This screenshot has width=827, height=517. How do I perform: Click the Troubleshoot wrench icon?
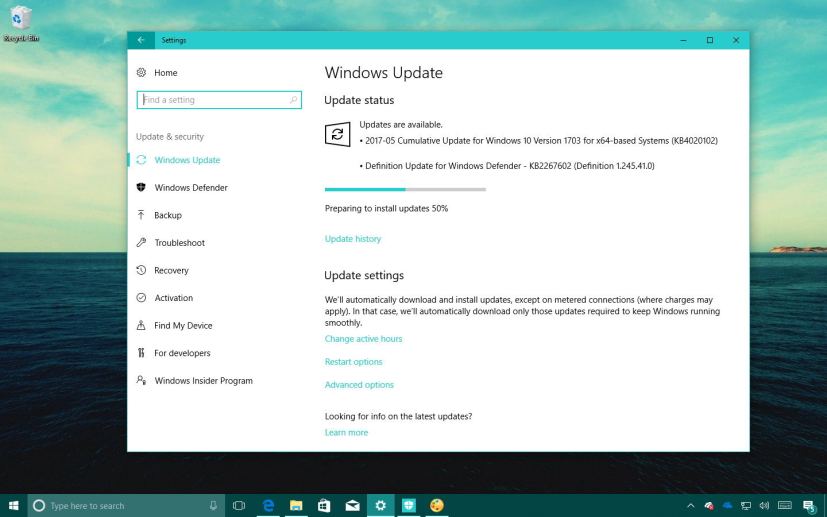click(141, 242)
